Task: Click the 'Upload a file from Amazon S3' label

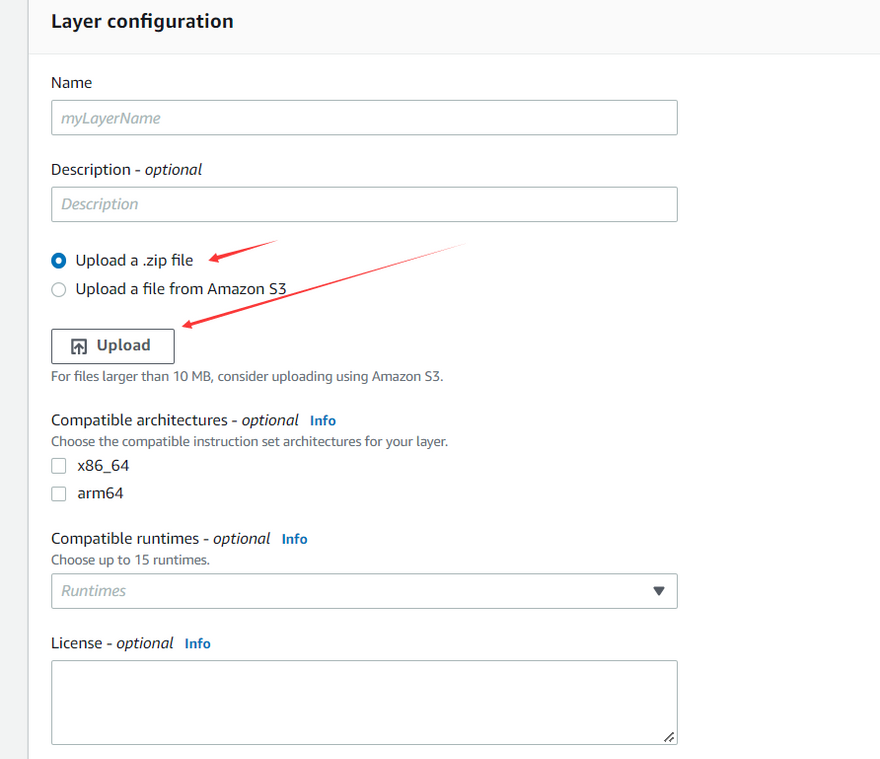Action: (181, 289)
